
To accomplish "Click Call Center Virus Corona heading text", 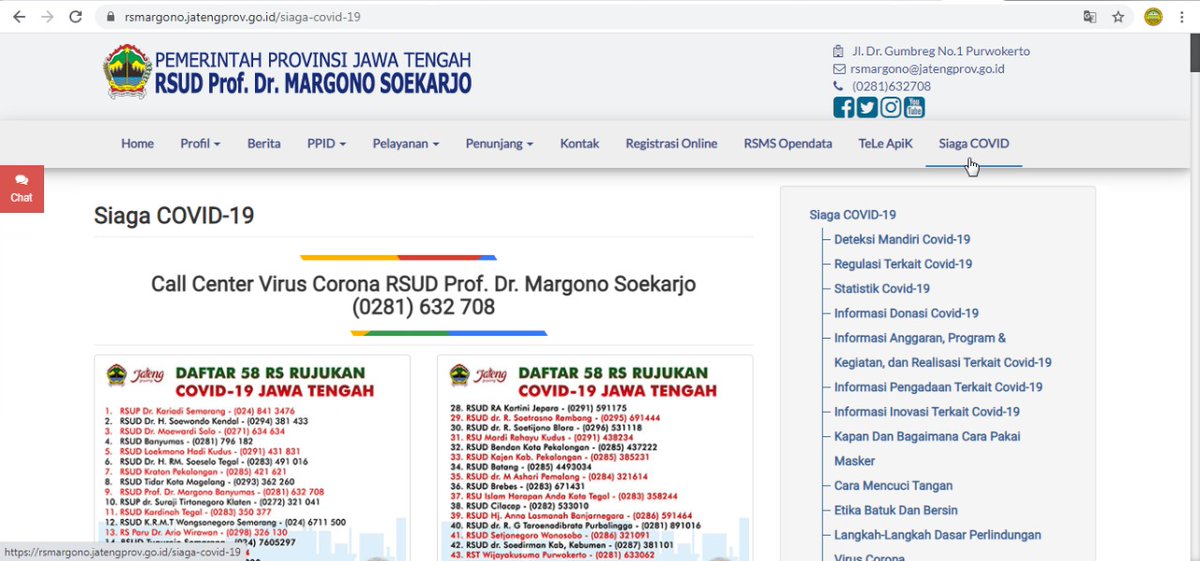I will coord(423,284).
